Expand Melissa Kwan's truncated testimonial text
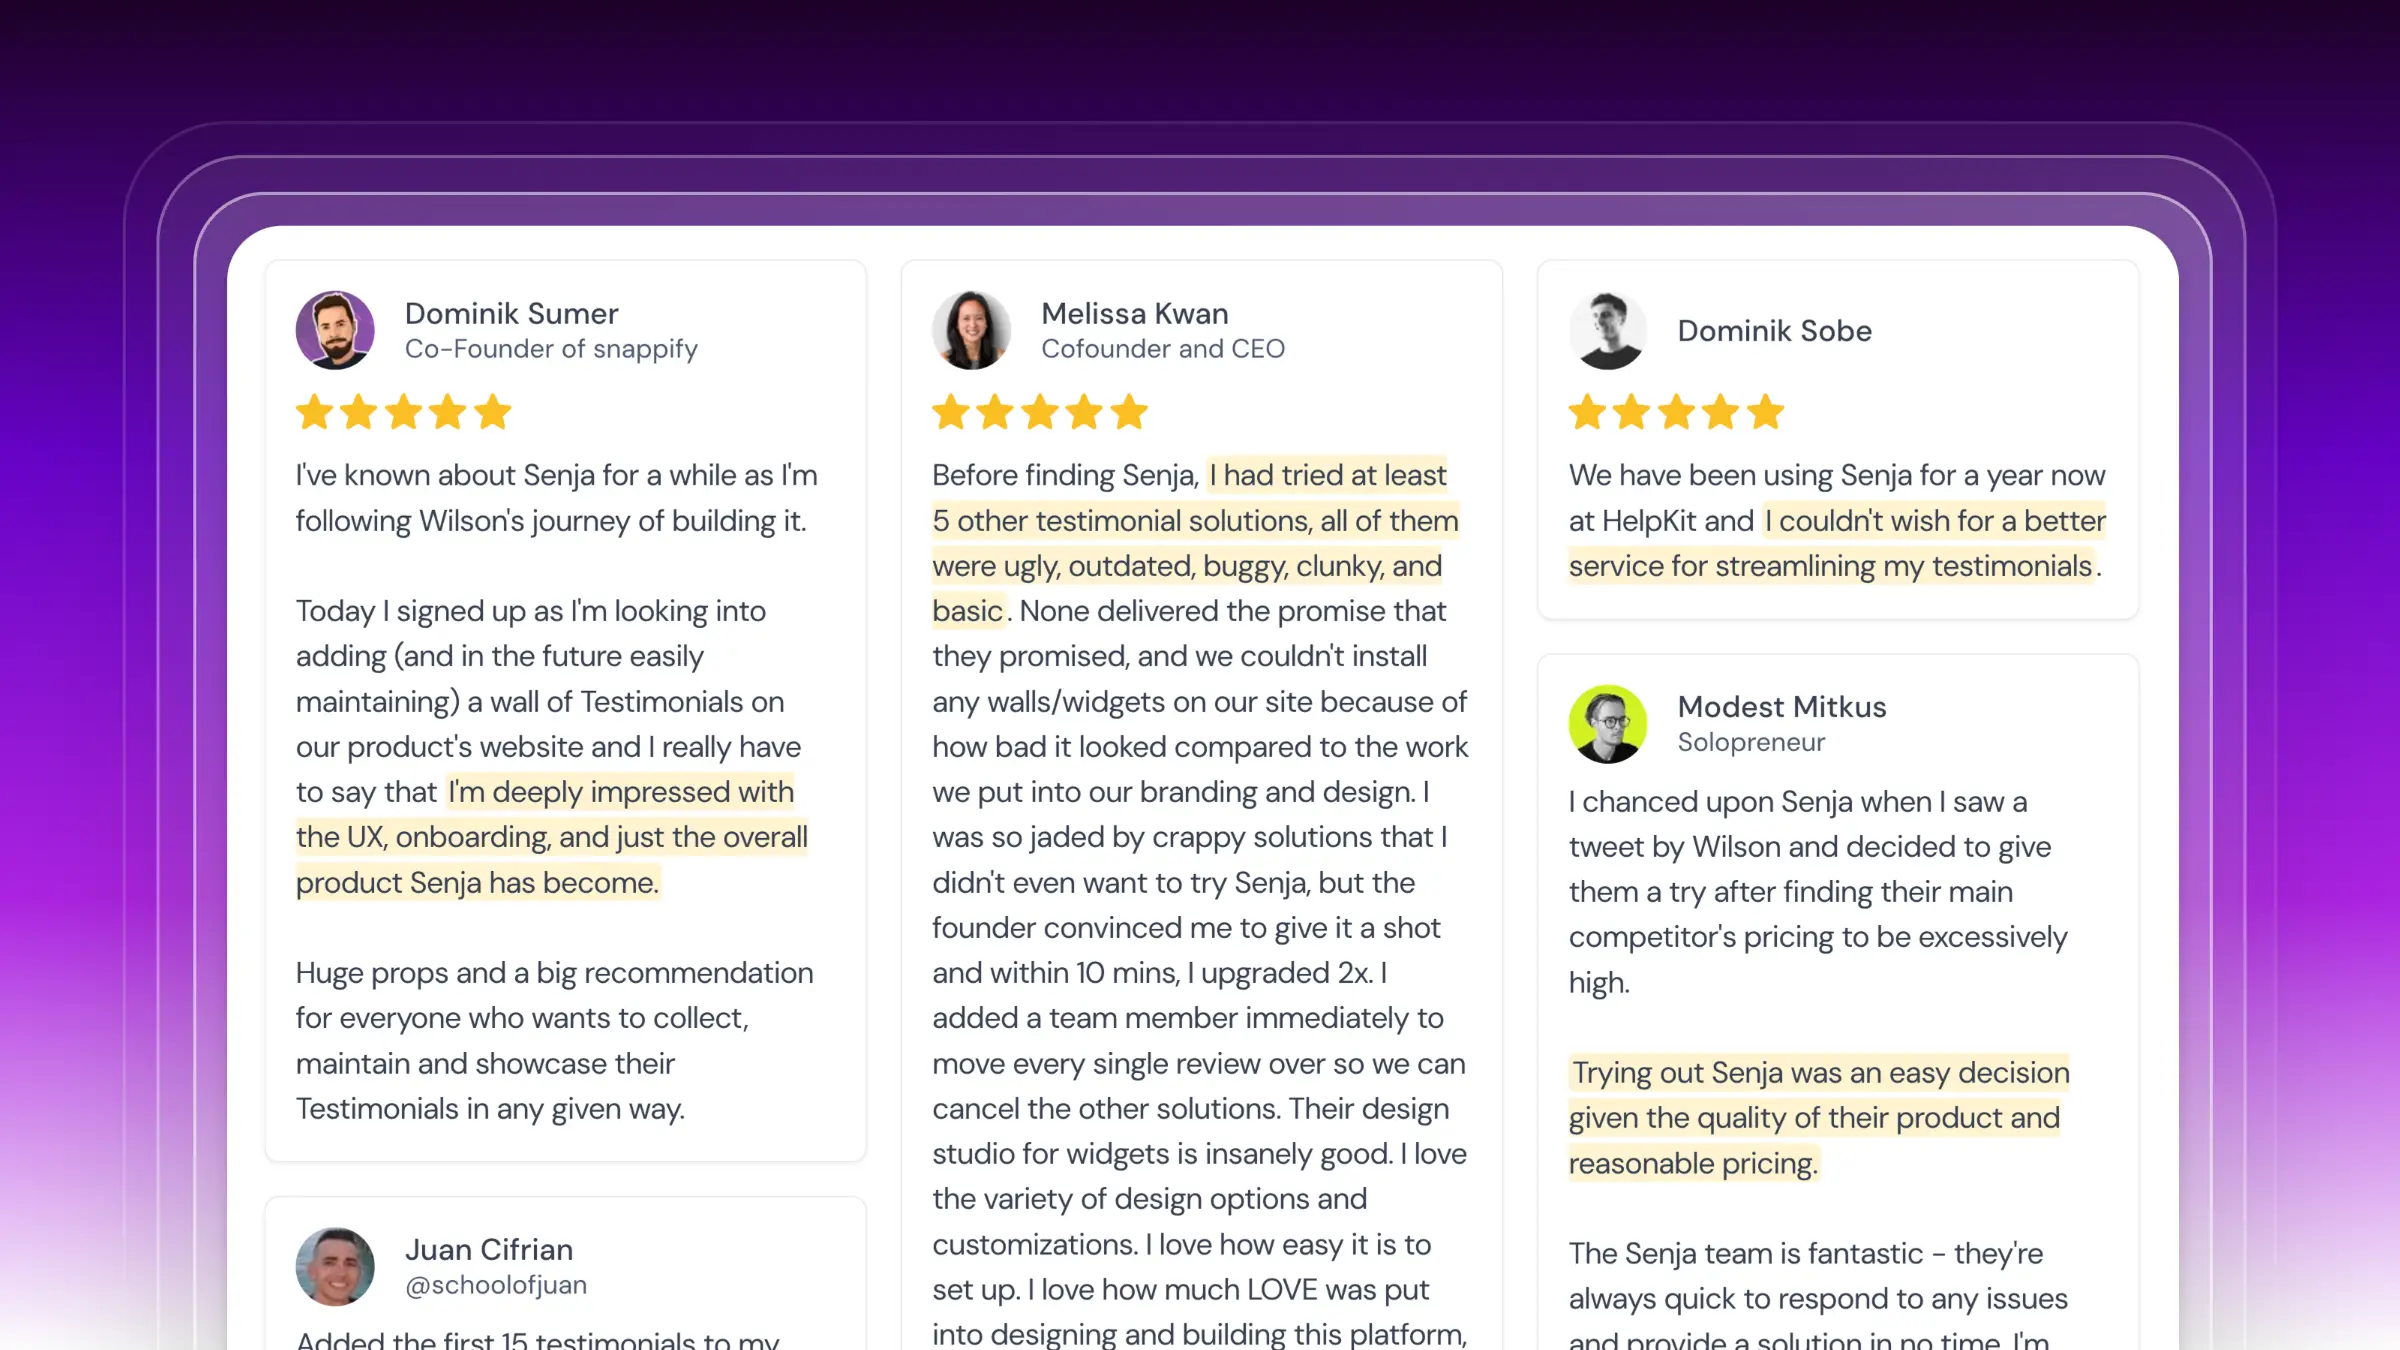 tap(1202, 1337)
